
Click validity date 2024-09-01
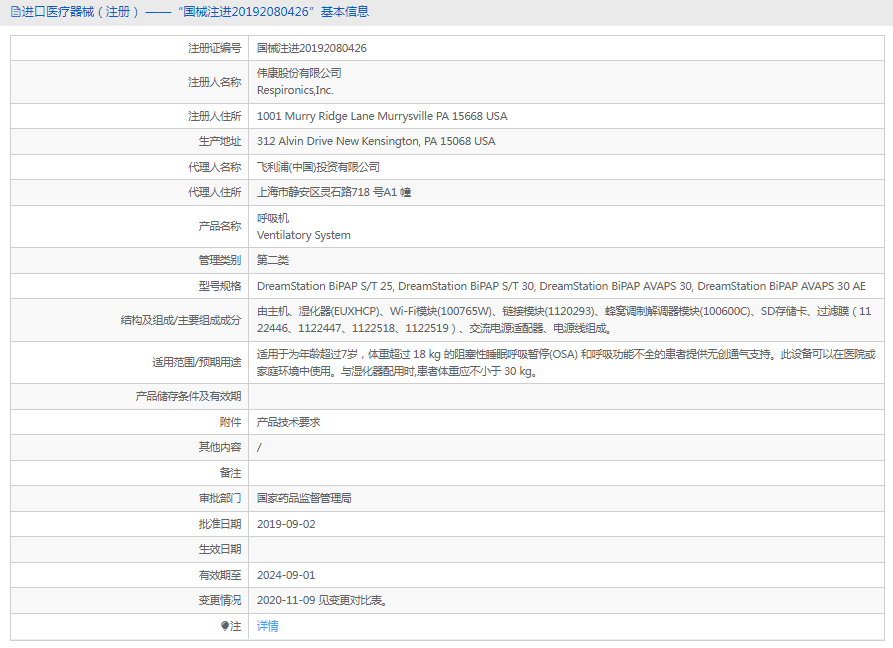point(286,575)
